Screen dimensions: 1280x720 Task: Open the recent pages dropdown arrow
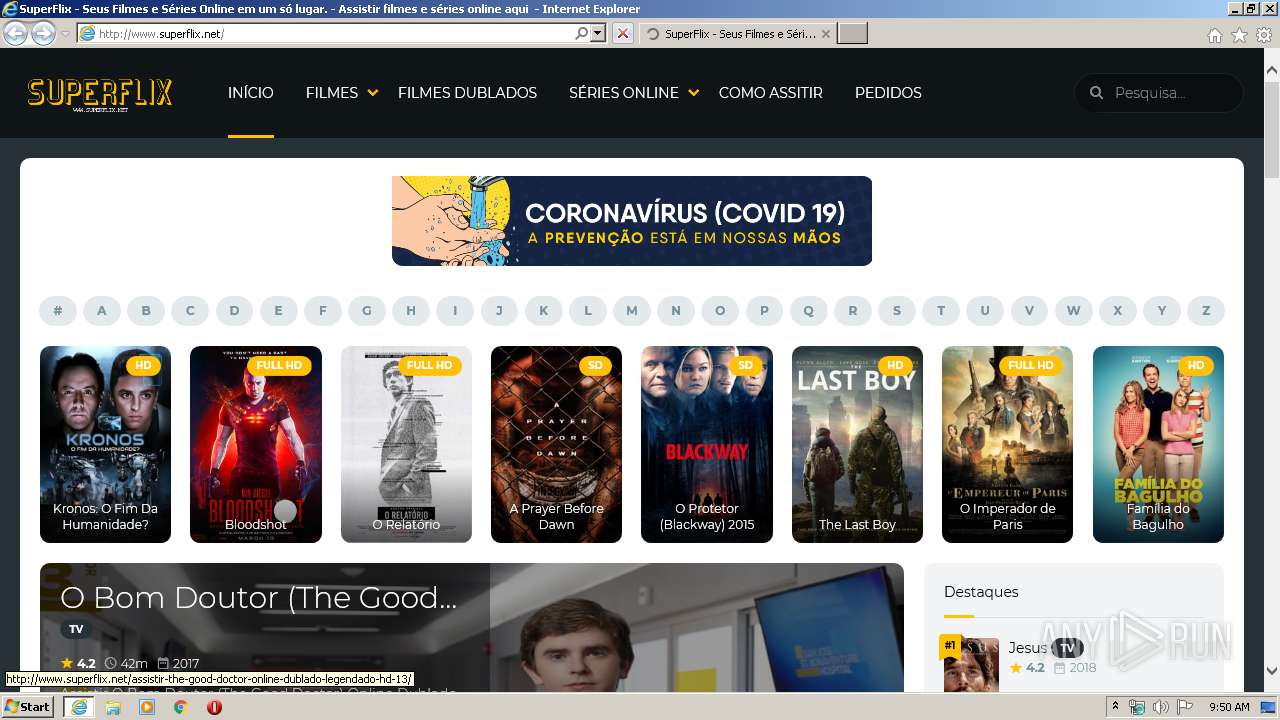click(66, 33)
